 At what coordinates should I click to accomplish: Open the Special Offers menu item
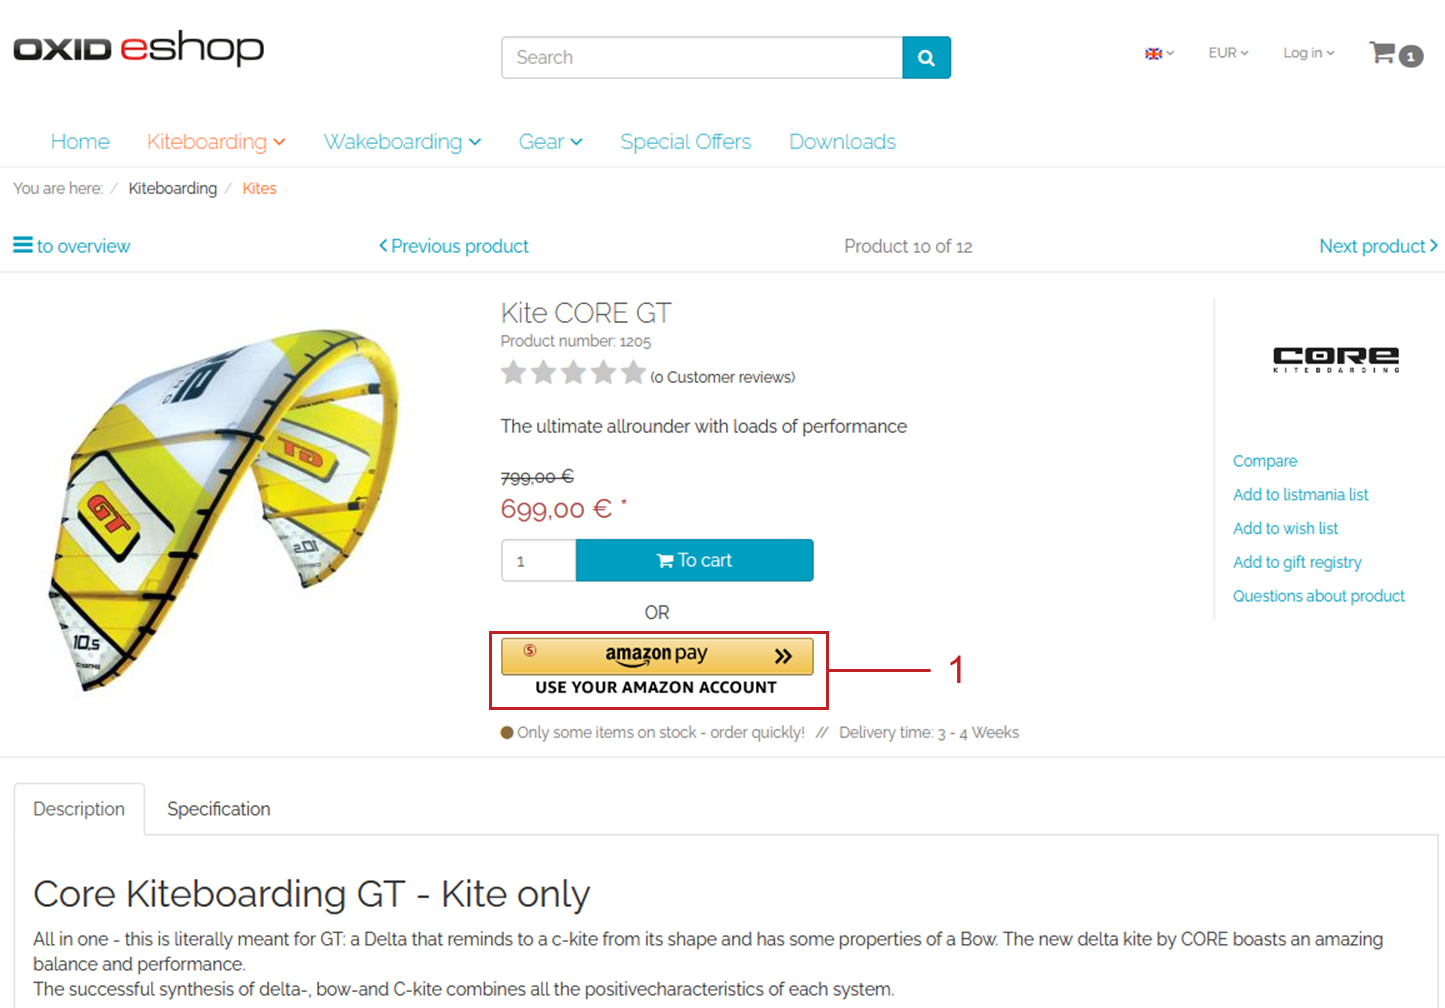click(685, 142)
